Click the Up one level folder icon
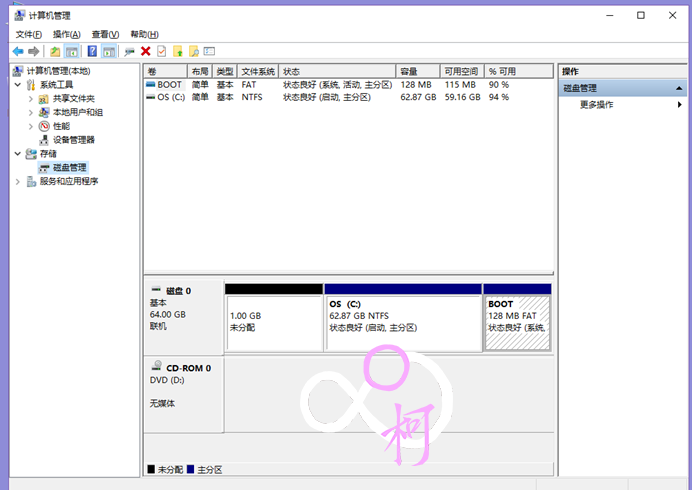The height and width of the screenshot is (490, 692). click(x=55, y=52)
